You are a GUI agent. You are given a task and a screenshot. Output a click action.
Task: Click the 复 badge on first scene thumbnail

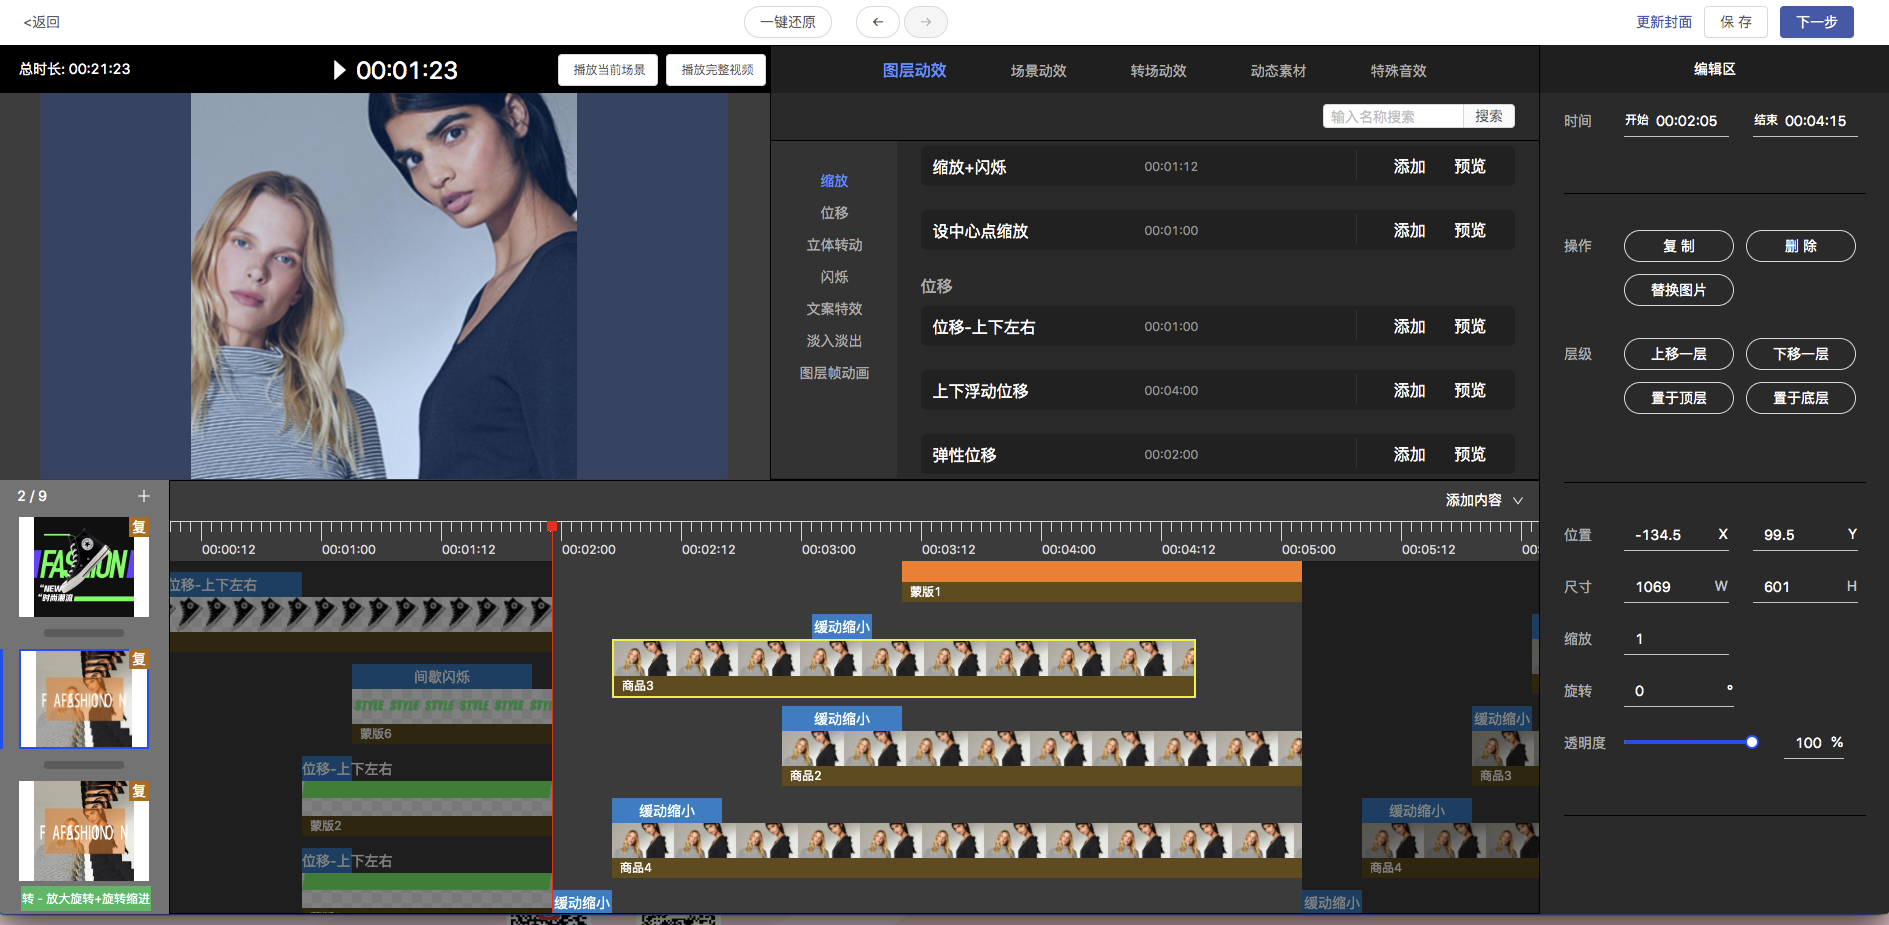click(139, 527)
